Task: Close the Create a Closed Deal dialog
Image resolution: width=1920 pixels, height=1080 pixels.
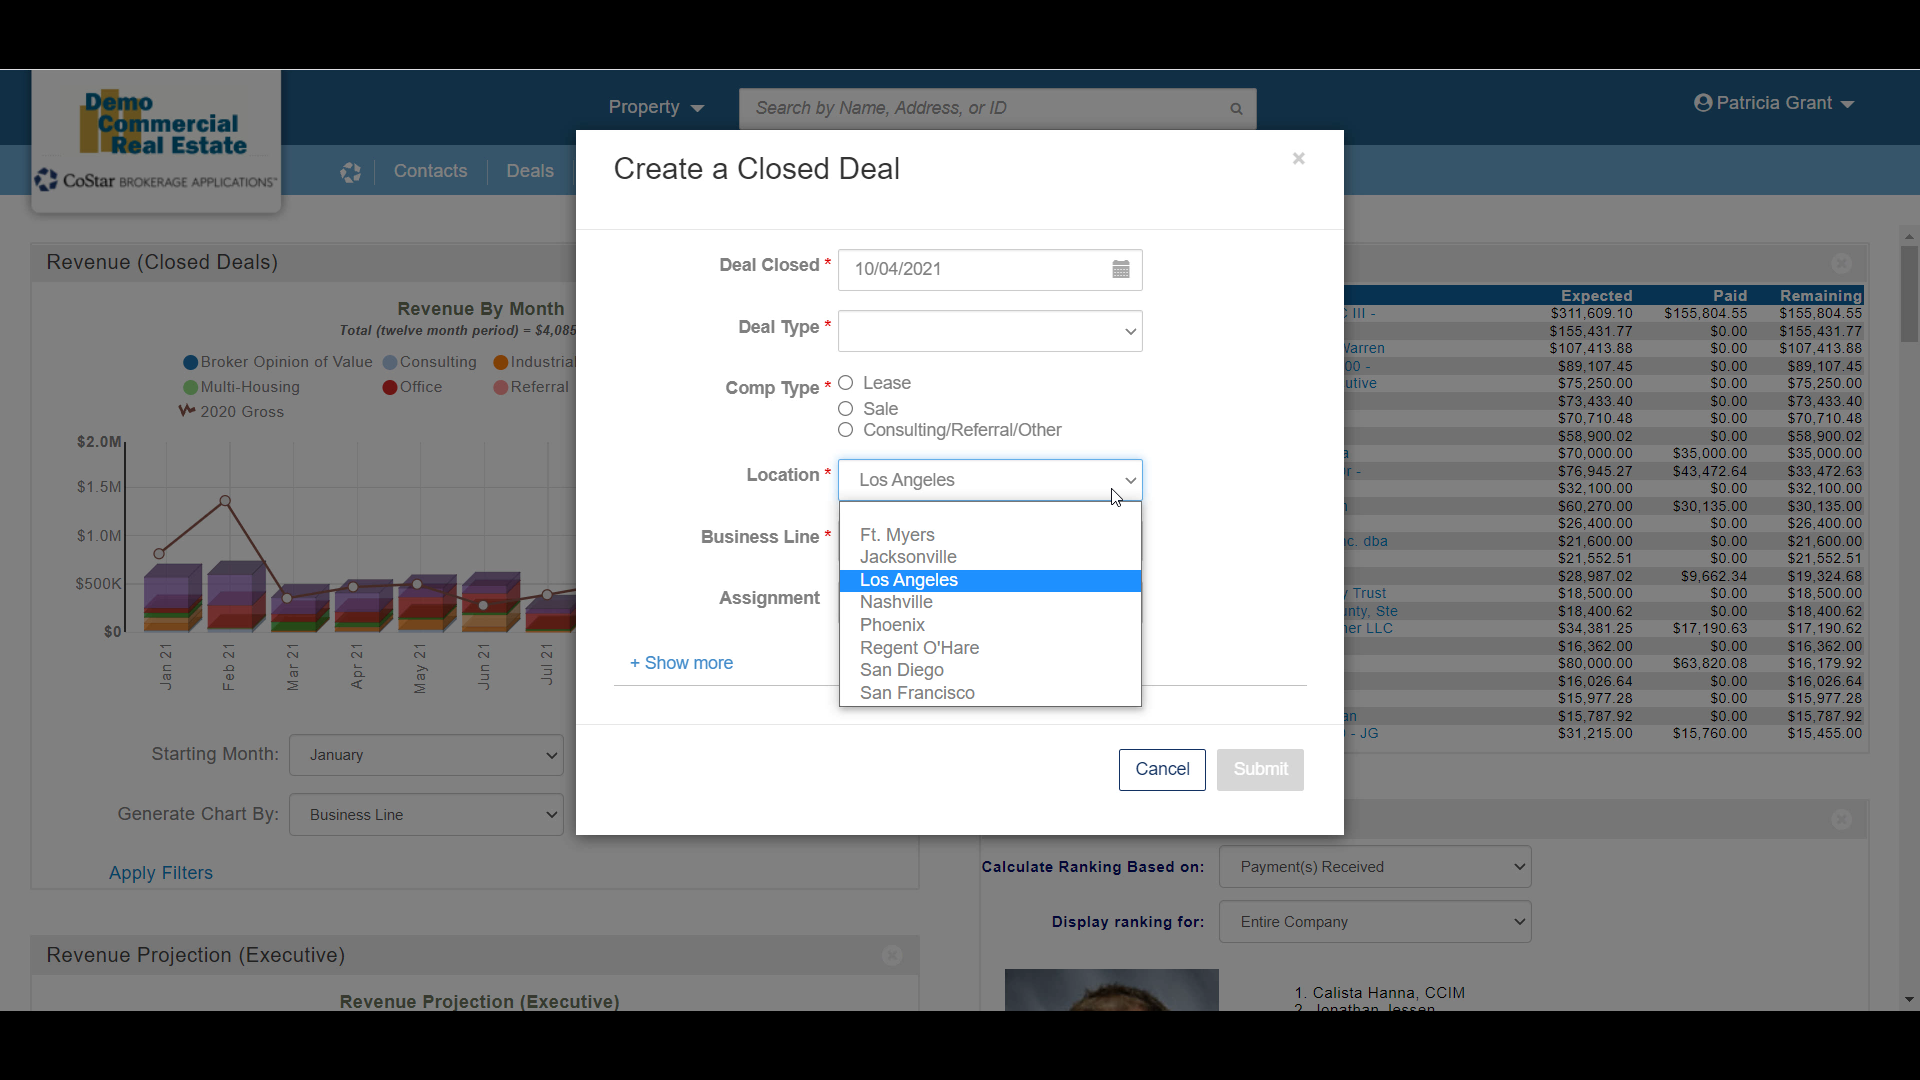Action: click(x=1298, y=158)
